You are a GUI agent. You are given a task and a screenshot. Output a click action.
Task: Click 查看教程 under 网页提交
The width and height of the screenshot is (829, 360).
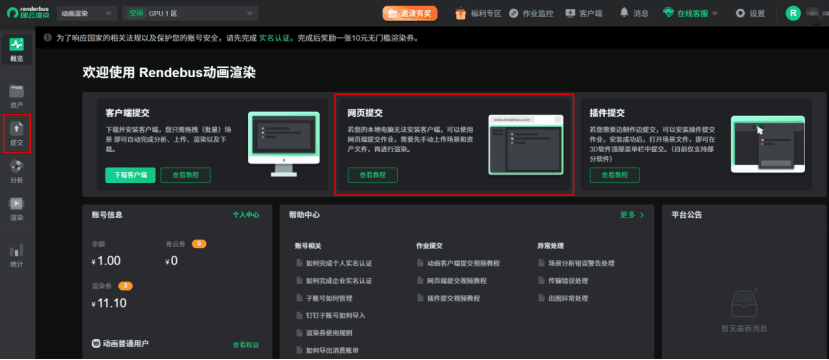[373, 175]
